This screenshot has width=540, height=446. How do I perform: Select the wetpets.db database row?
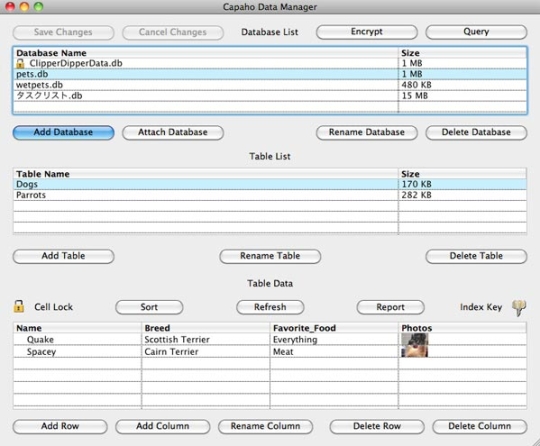coord(270,85)
